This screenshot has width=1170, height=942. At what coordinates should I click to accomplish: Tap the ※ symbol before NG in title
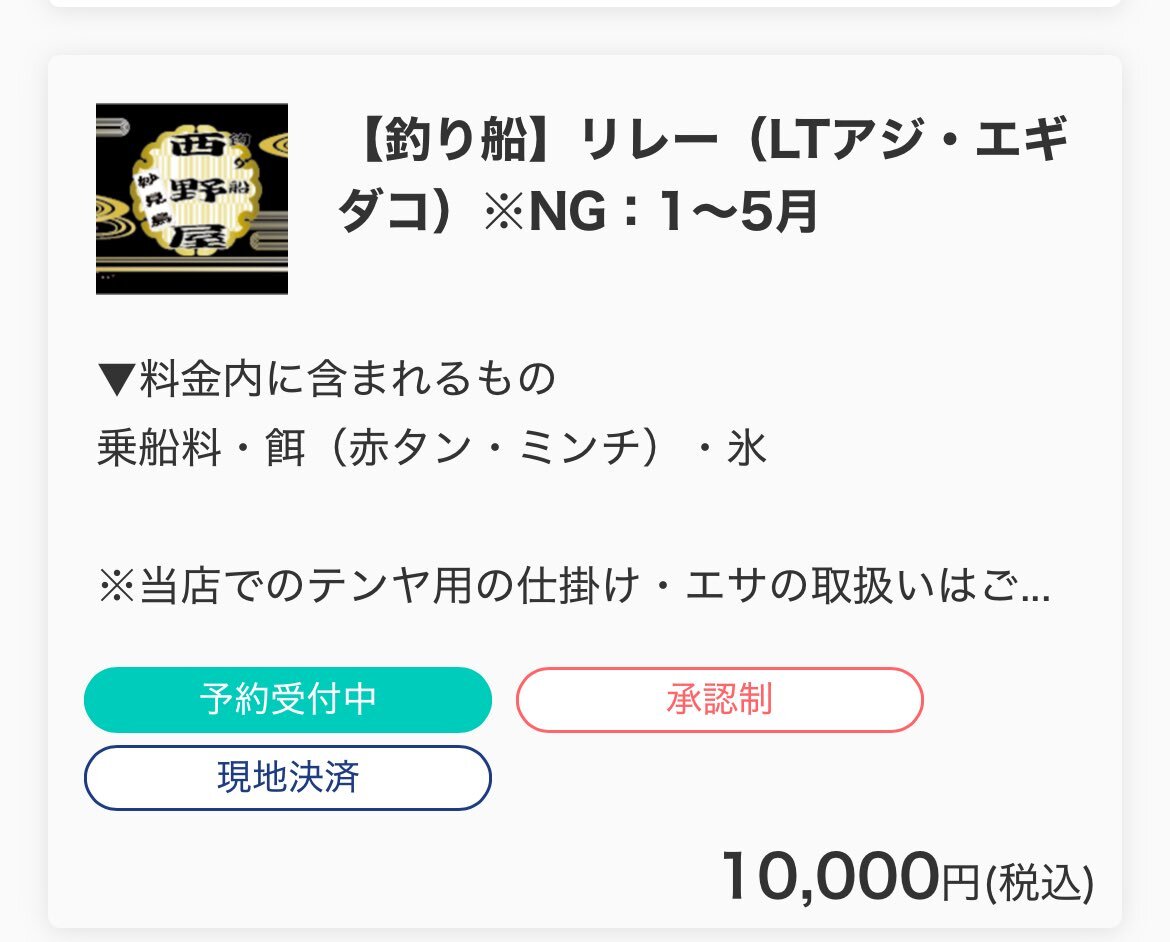coord(505,212)
